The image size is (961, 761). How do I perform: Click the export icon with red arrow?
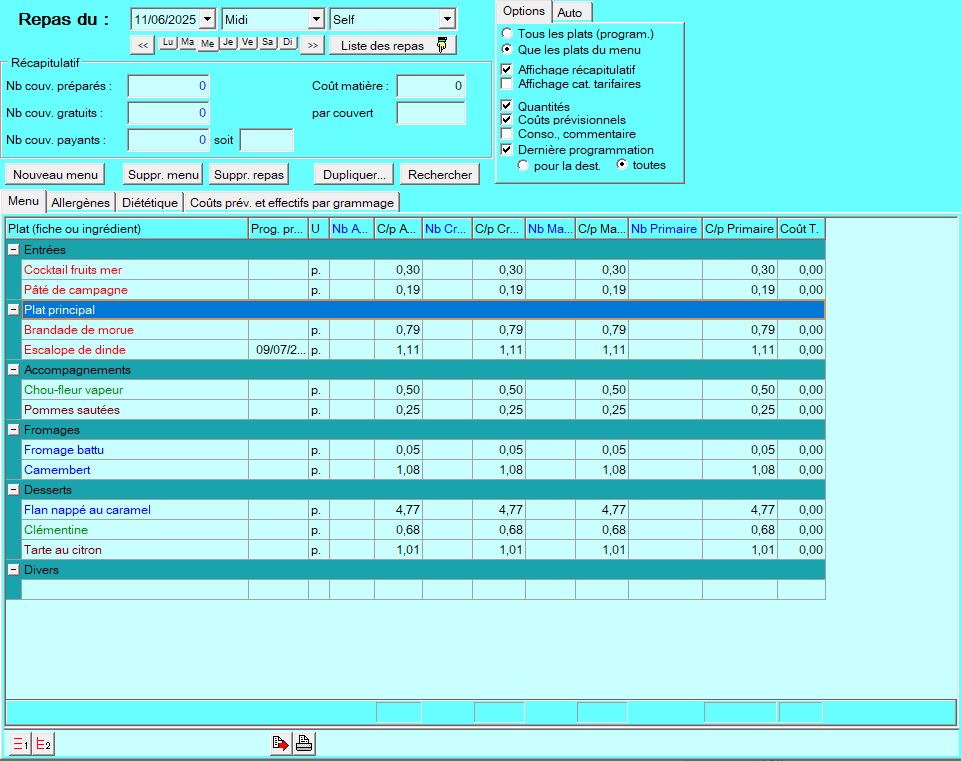(281, 743)
